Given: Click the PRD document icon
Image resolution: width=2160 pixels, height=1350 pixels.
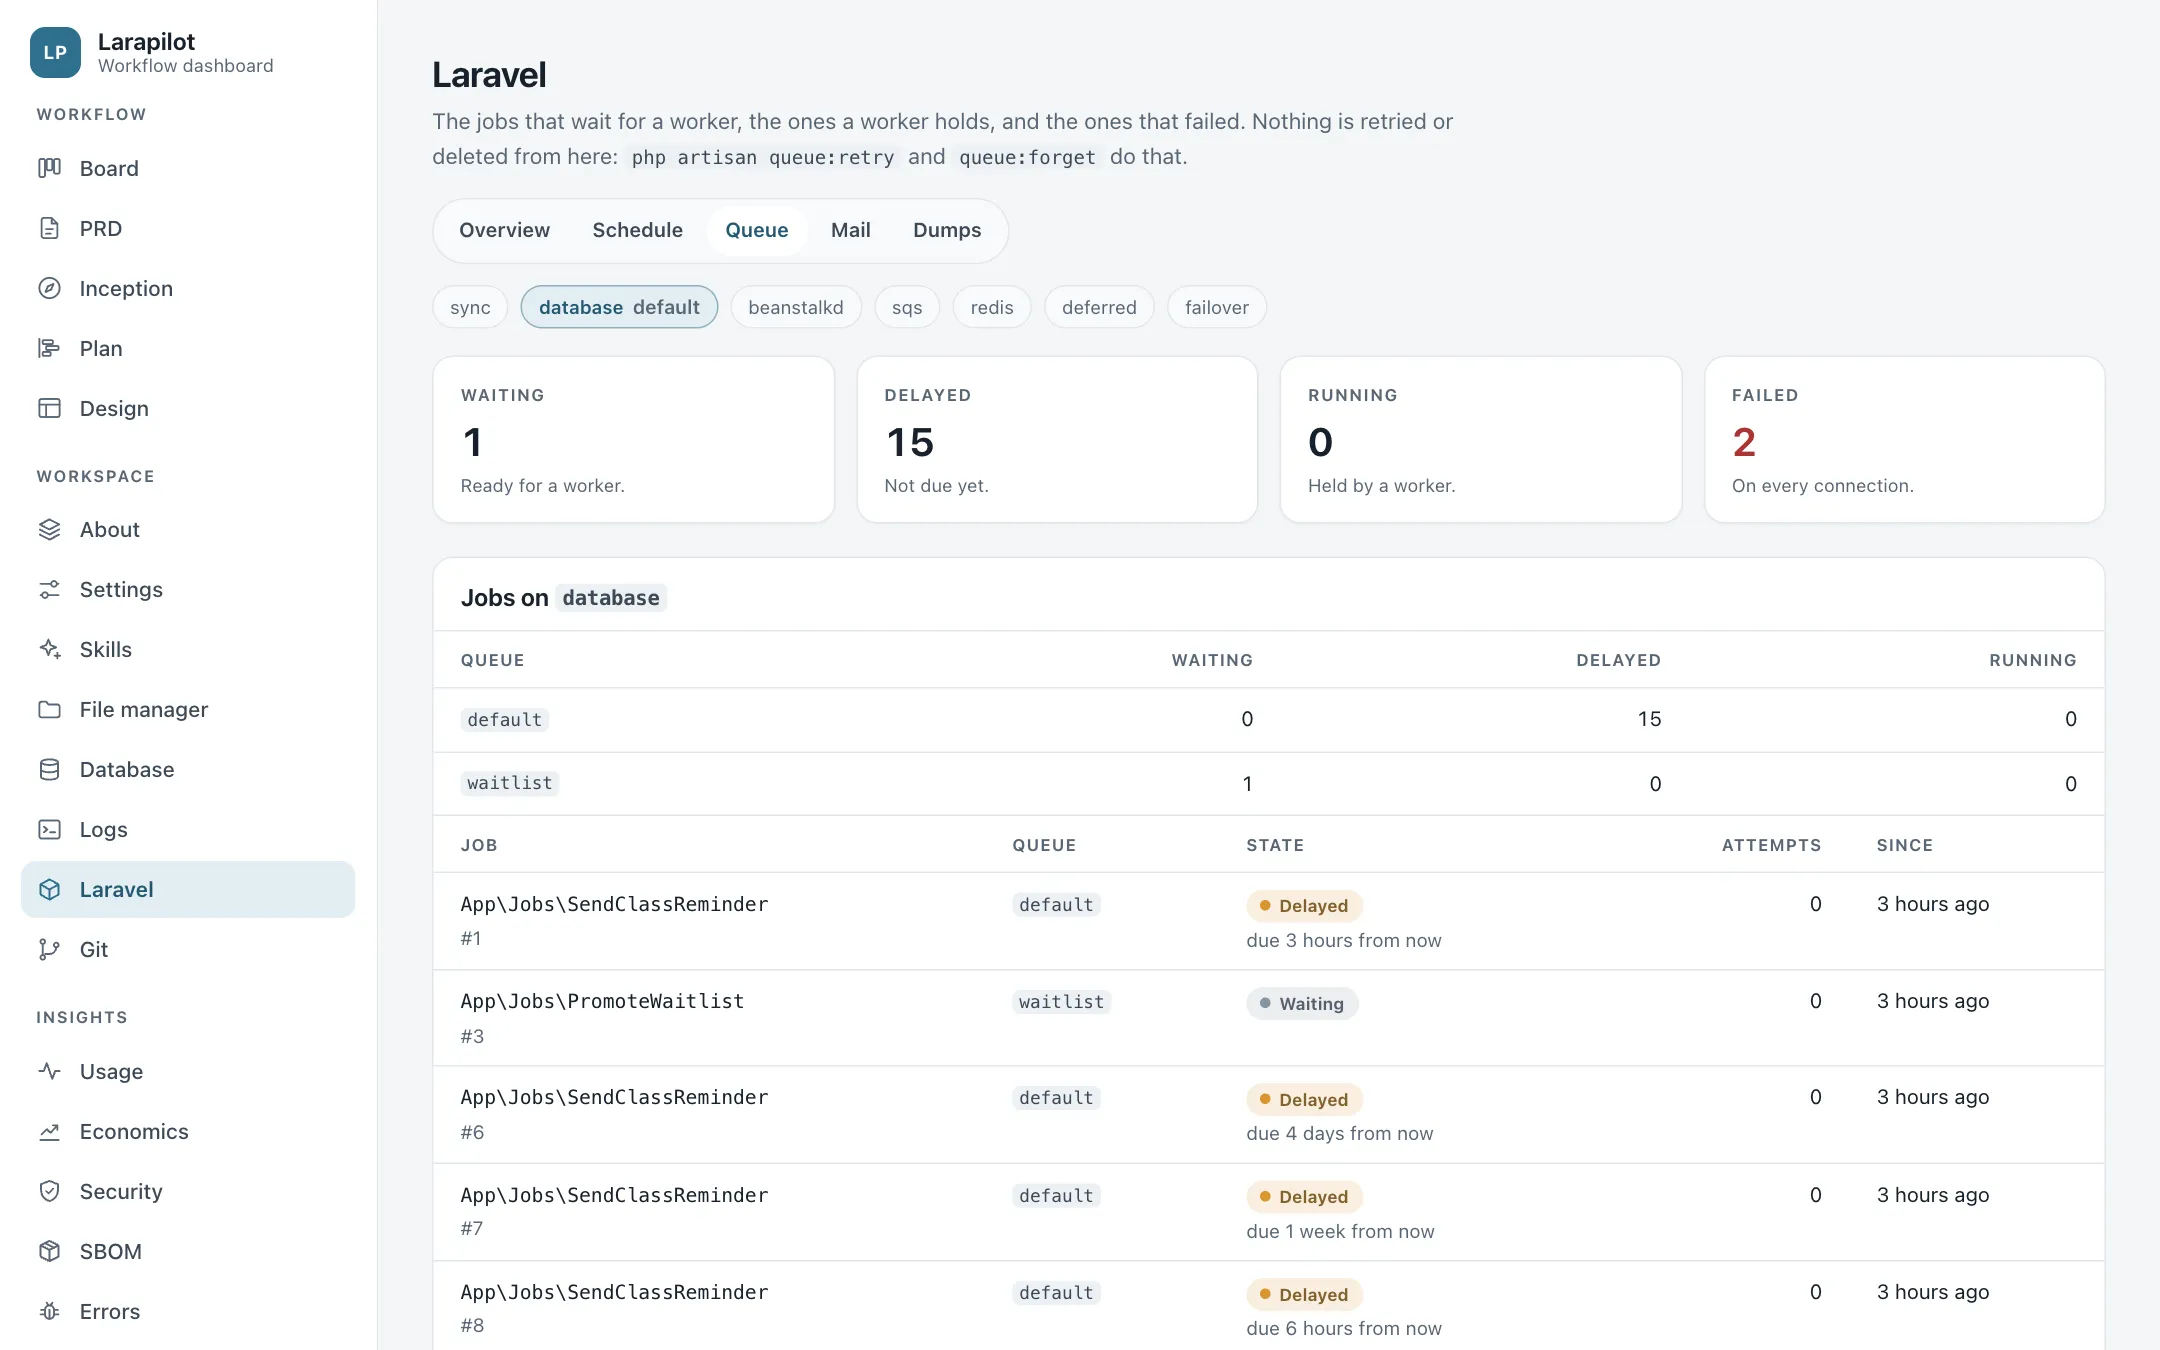Looking at the screenshot, I should click(49, 228).
